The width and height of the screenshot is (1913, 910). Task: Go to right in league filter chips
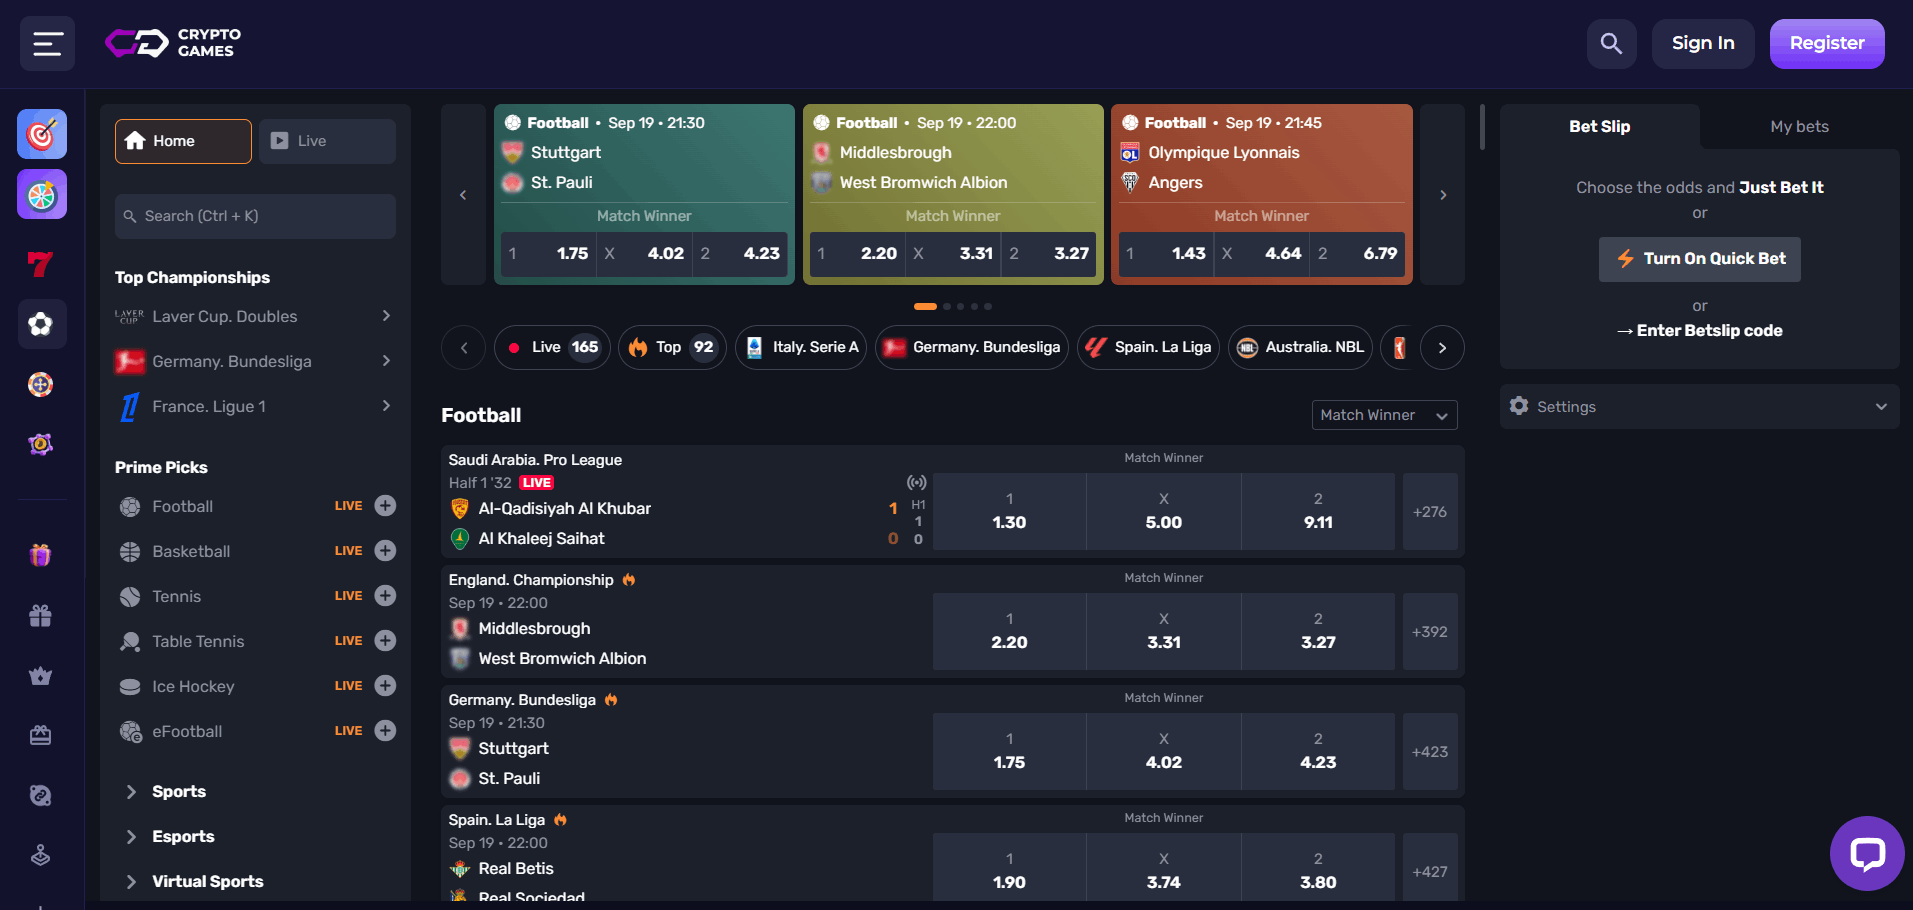pyautogui.click(x=1442, y=348)
